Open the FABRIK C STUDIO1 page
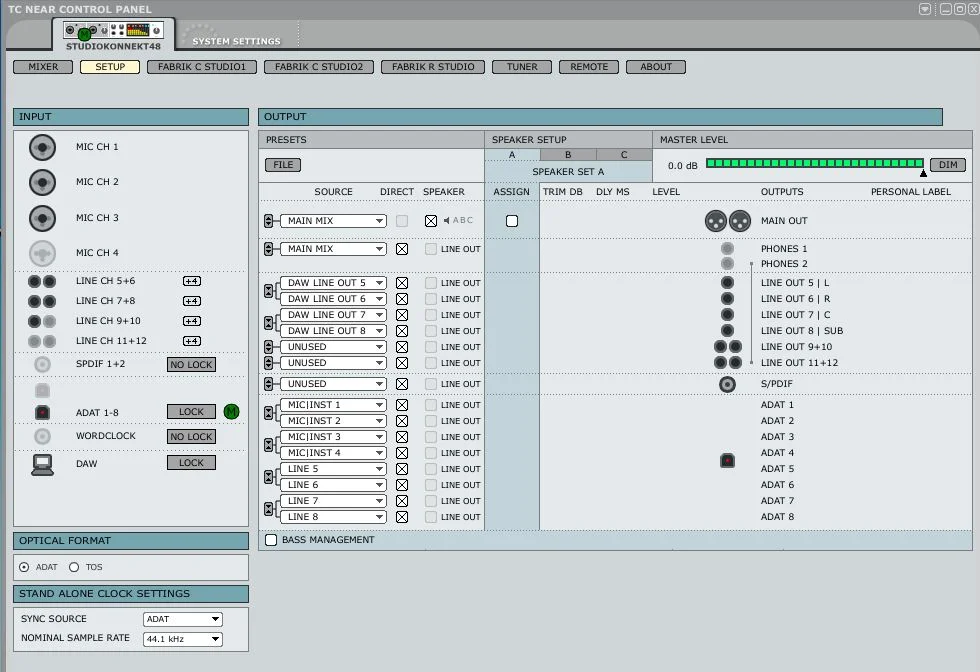This screenshot has width=980, height=672. [x=202, y=67]
